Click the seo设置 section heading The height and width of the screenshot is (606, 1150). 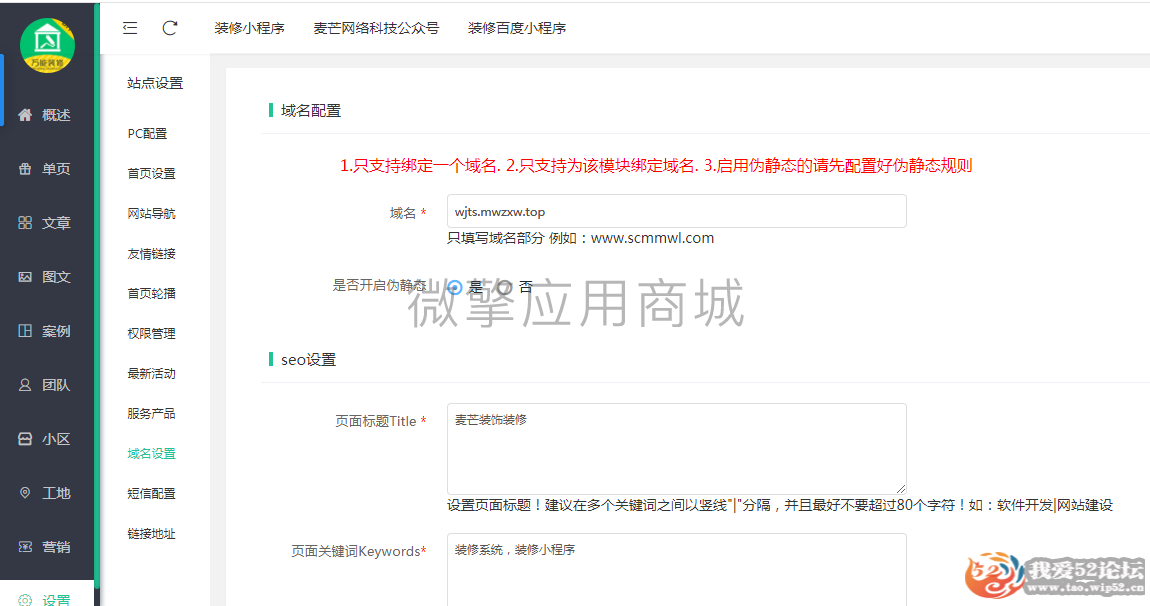(308, 359)
